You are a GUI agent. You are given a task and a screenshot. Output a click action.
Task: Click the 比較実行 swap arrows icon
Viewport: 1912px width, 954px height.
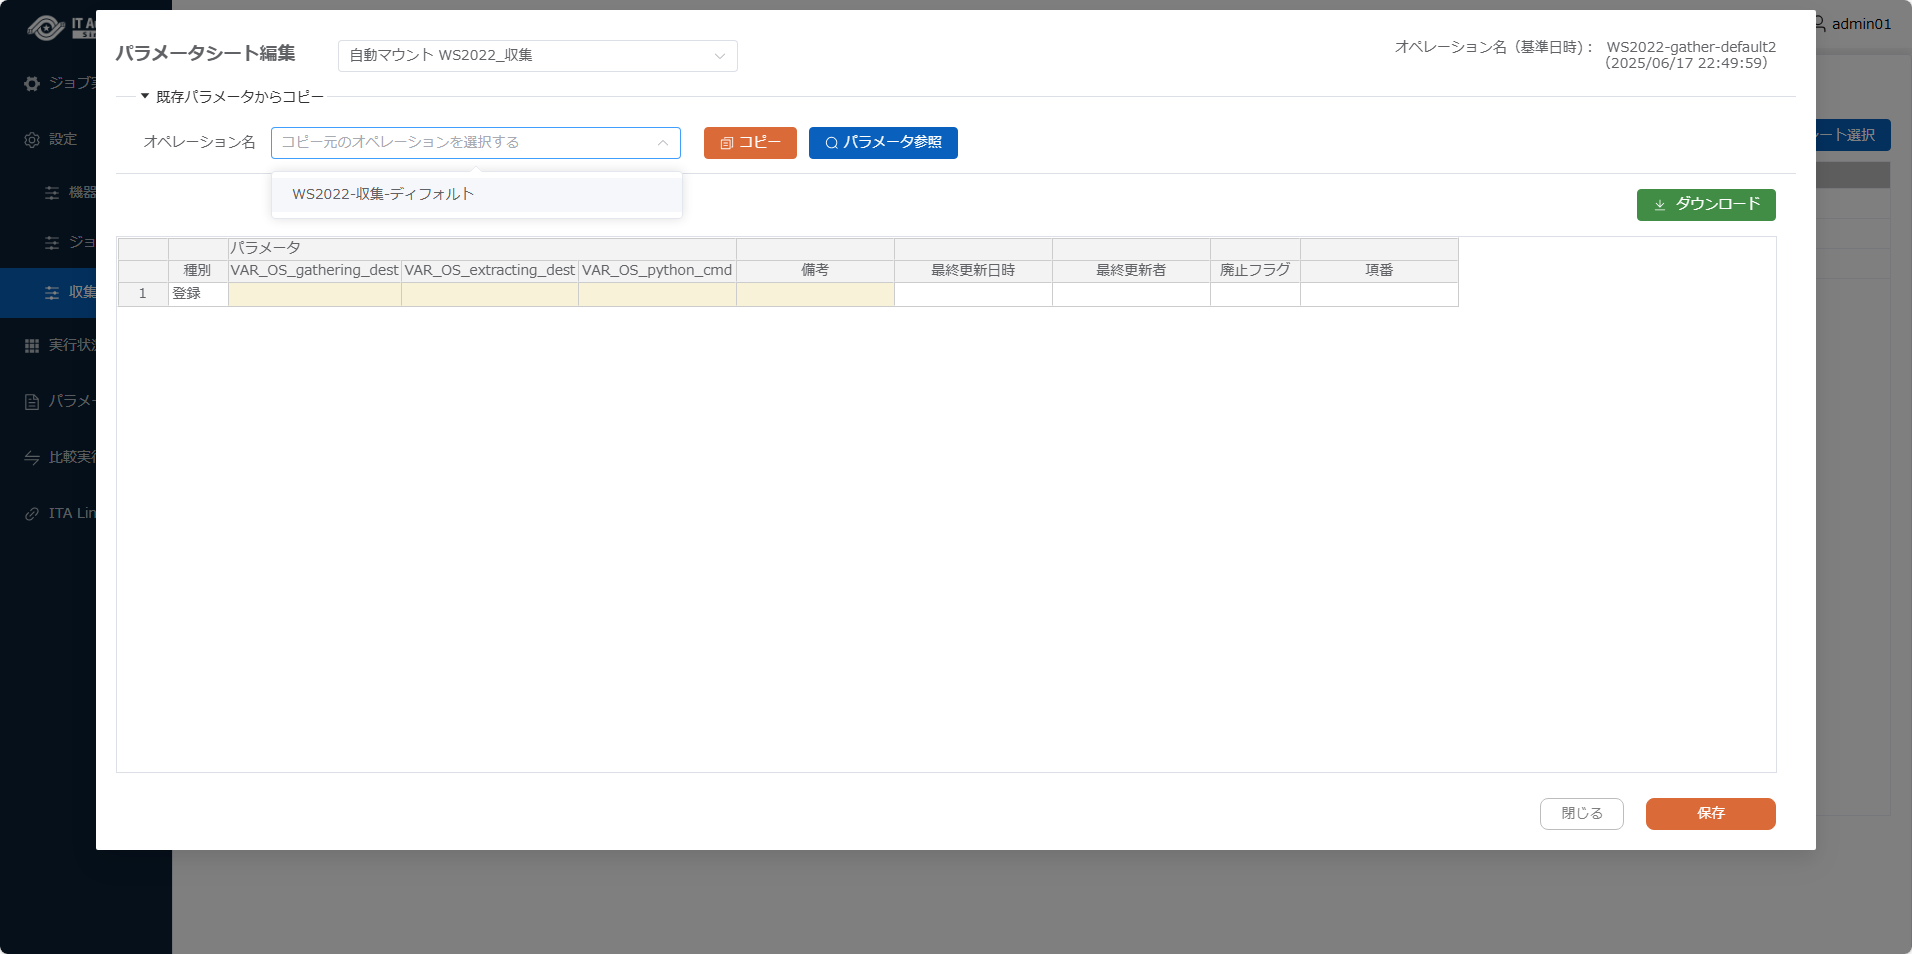pyautogui.click(x=32, y=458)
